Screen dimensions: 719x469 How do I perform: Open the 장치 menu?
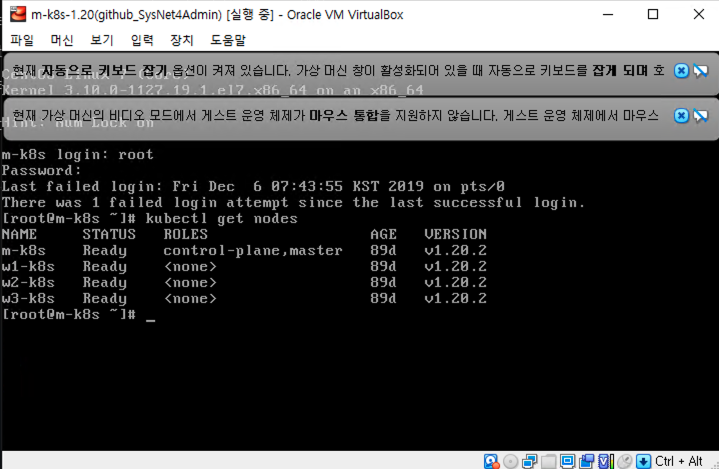(182, 40)
